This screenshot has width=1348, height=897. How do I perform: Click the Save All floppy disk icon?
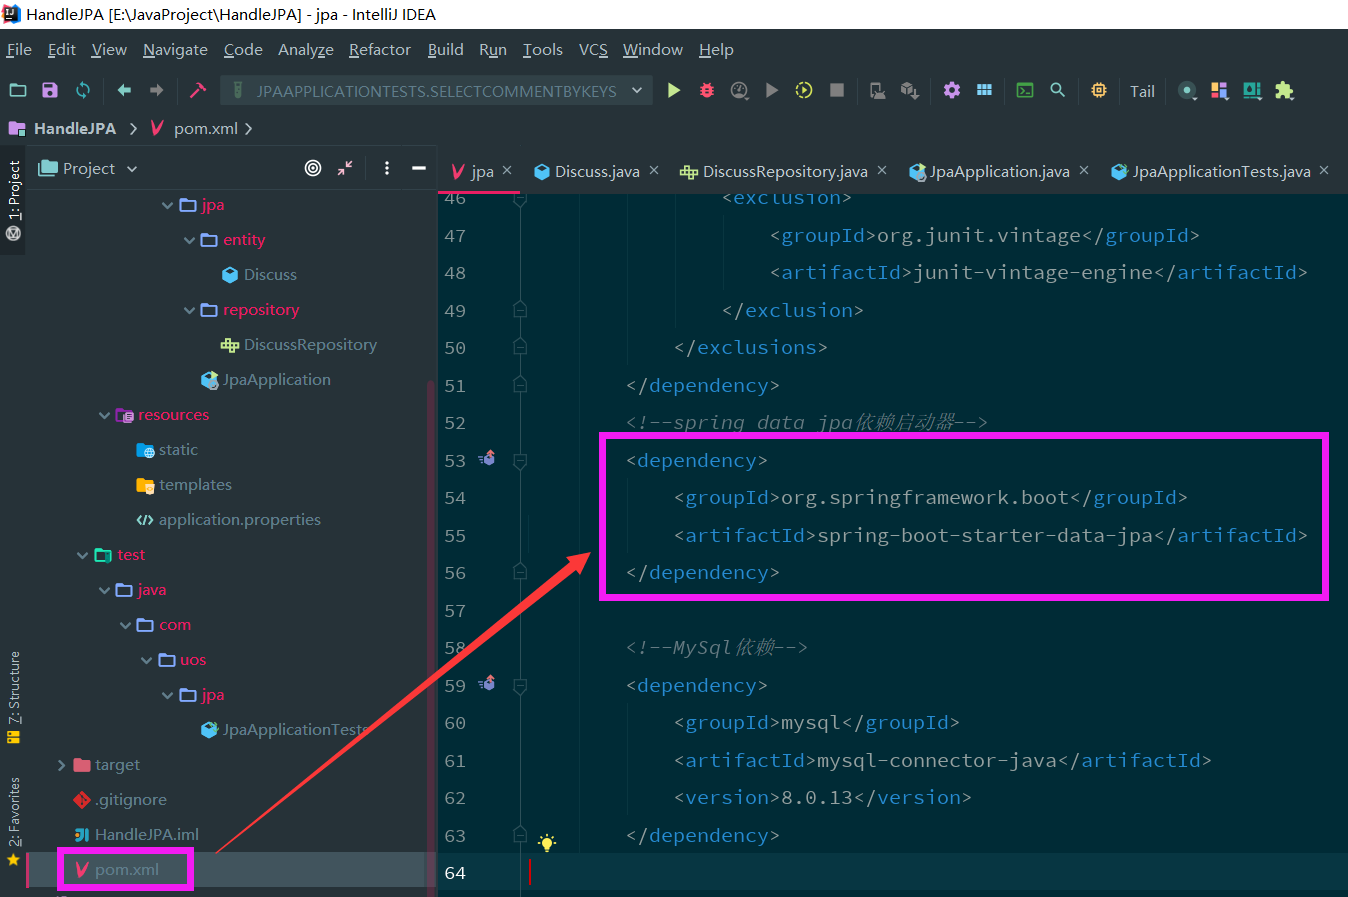point(50,91)
